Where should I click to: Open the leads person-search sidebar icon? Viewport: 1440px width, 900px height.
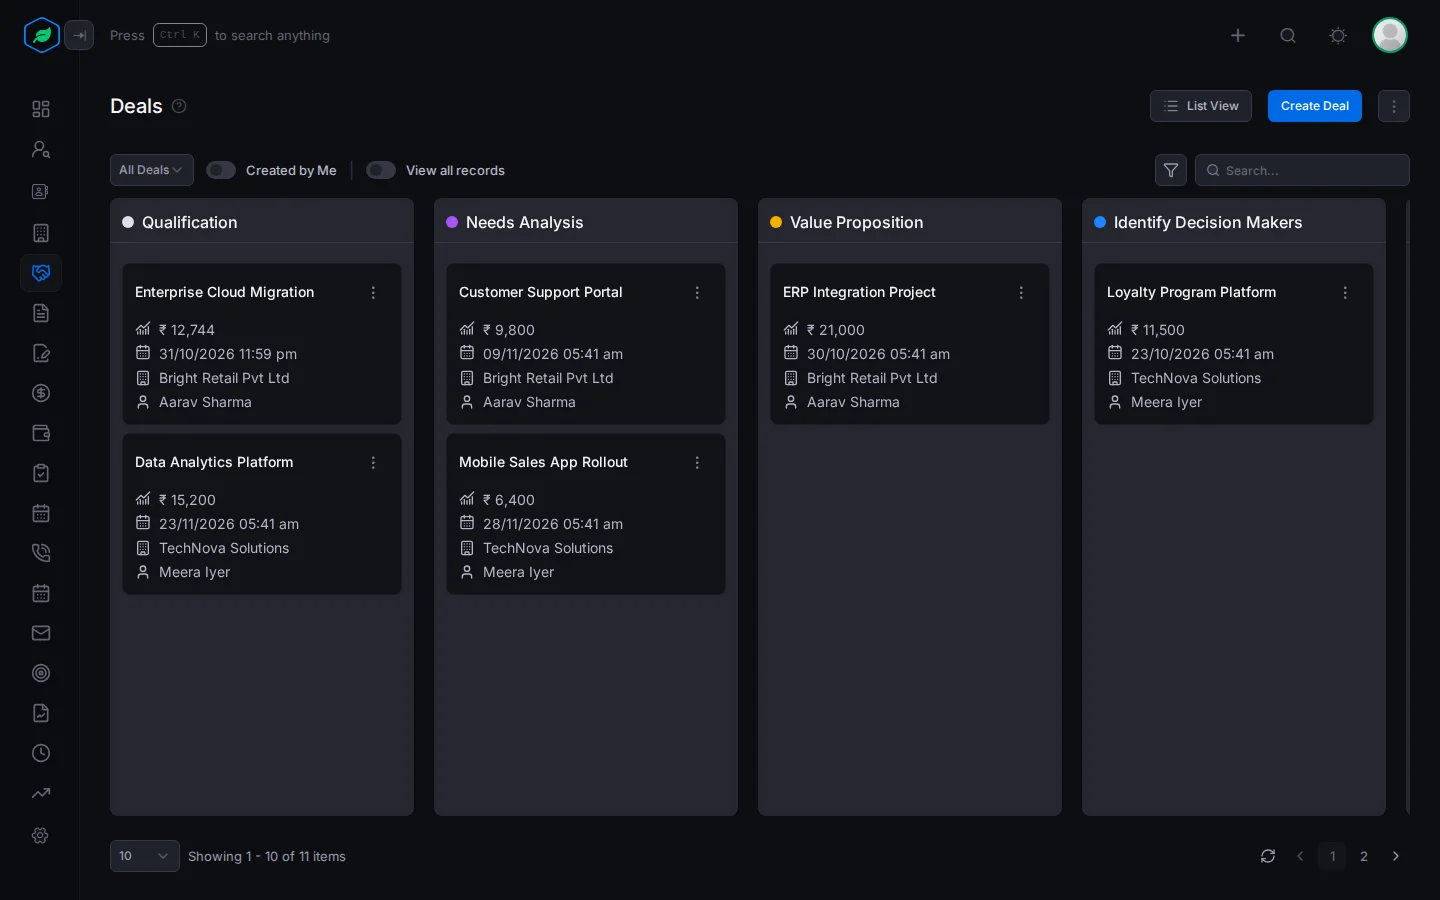pos(41,149)
